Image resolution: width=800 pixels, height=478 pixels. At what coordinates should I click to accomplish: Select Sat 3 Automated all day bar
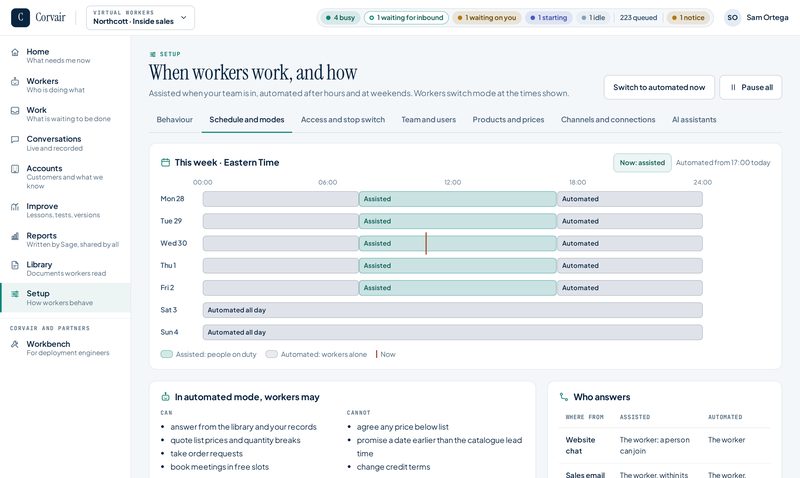tap(453, 310)
